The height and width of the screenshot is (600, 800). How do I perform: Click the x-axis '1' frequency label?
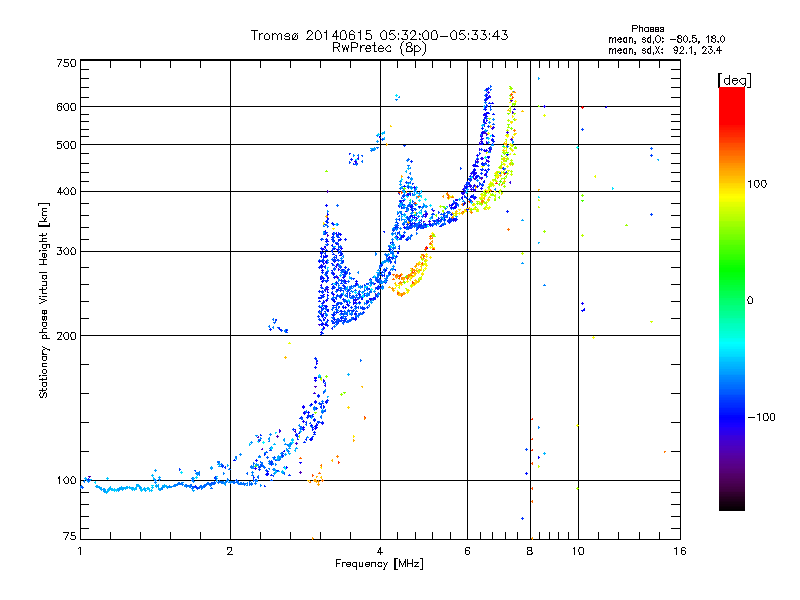tap(80, 551)
